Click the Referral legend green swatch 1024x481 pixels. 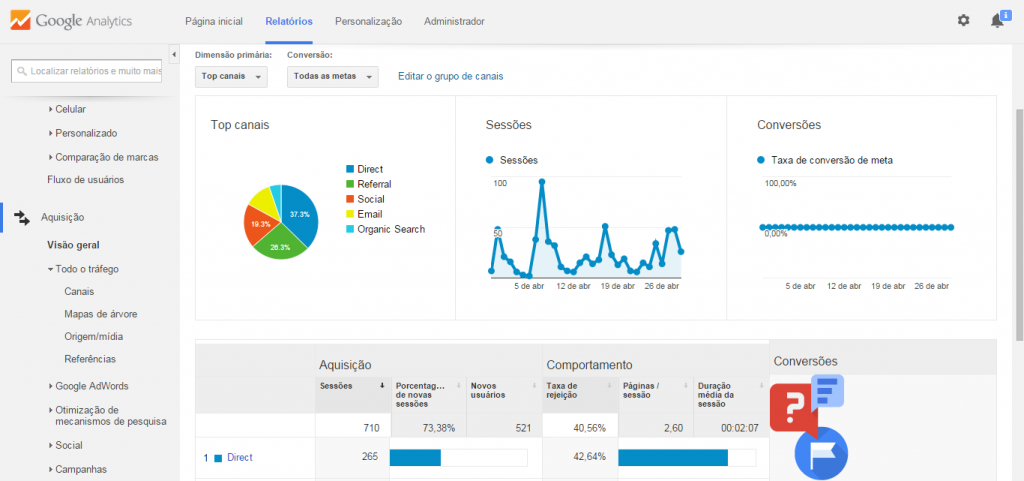(x=350, y=185)
